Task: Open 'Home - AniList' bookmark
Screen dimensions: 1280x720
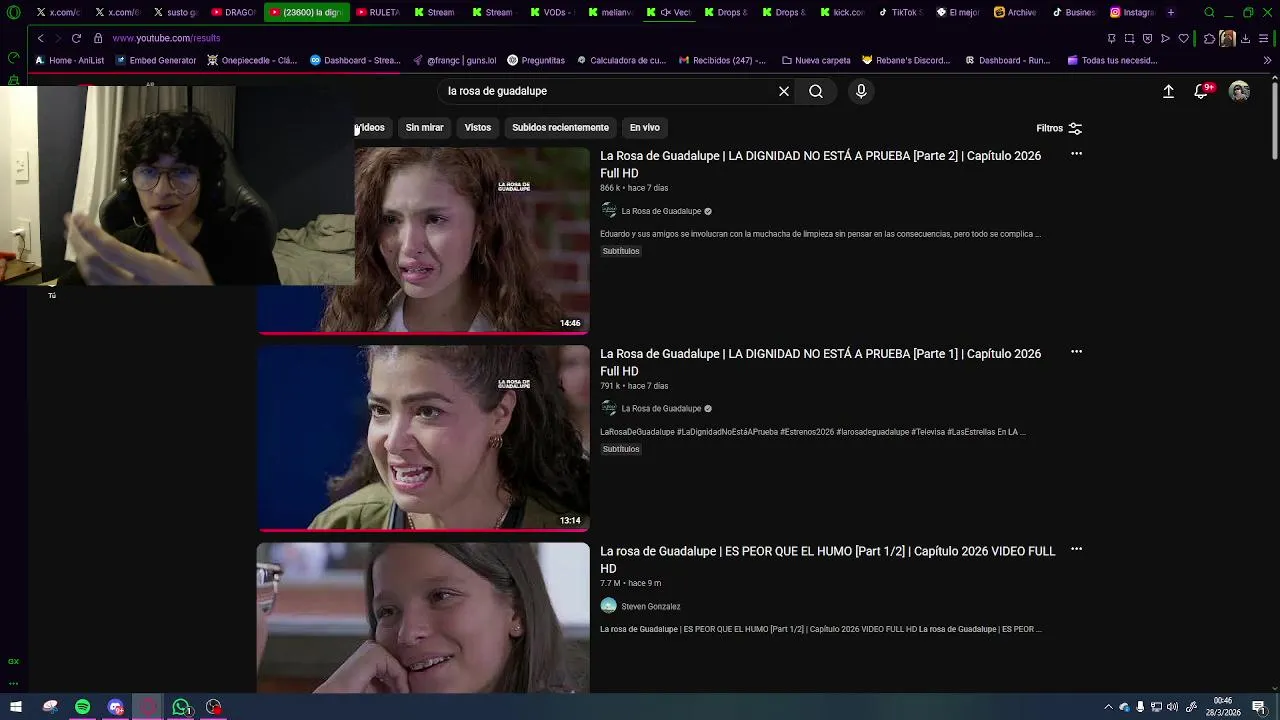Action: point(69,60)
